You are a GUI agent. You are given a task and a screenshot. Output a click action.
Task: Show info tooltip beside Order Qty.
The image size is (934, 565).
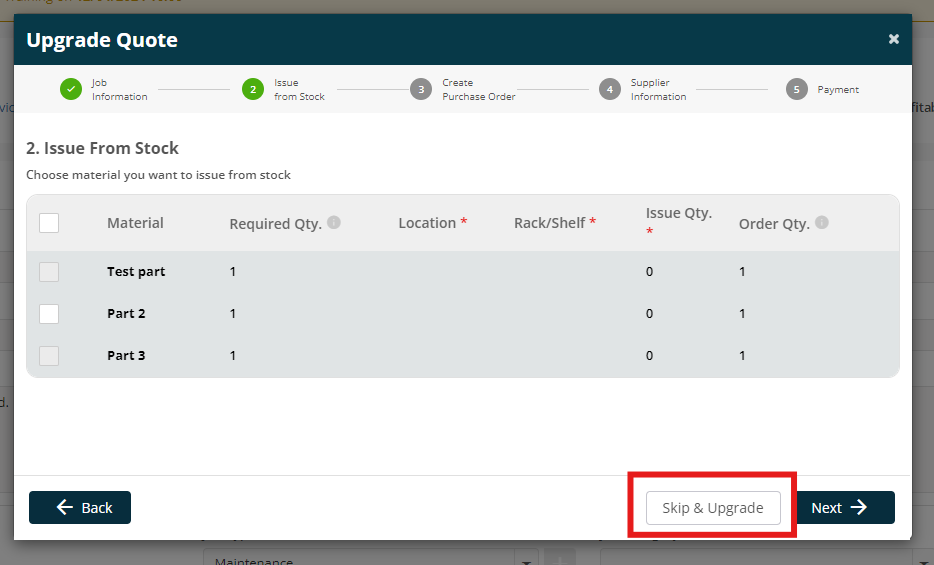tap(821, 222)
